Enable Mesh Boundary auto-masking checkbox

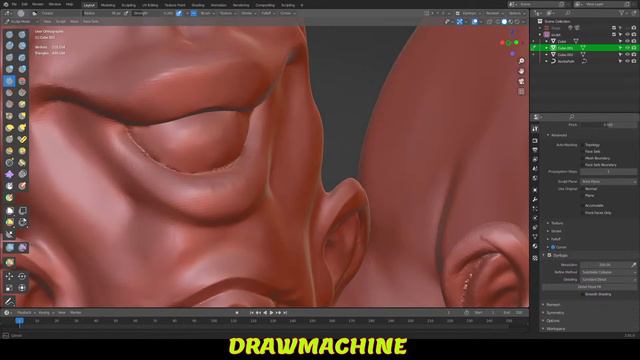582,158
